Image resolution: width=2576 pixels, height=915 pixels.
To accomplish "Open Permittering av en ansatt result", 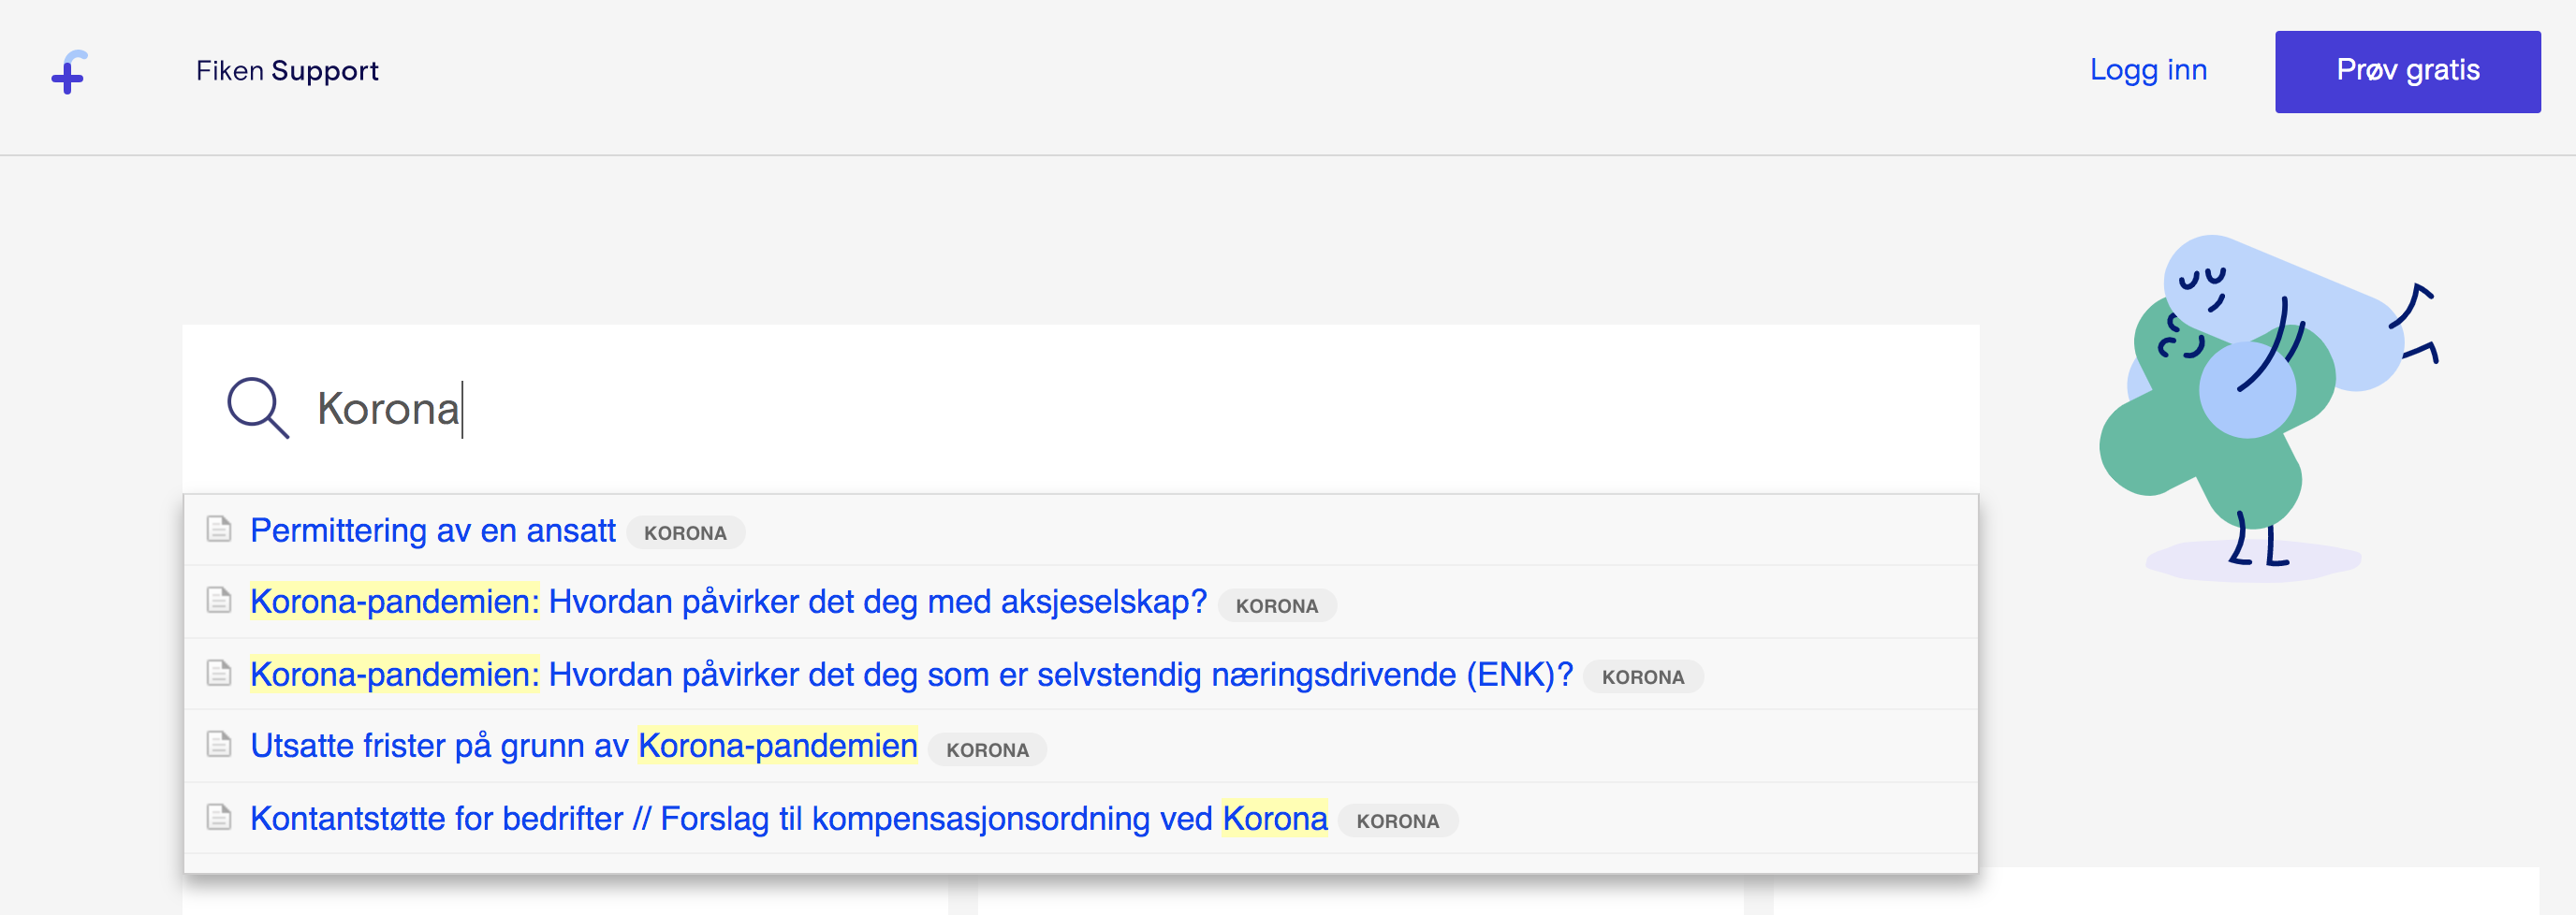I will (432, 530).
